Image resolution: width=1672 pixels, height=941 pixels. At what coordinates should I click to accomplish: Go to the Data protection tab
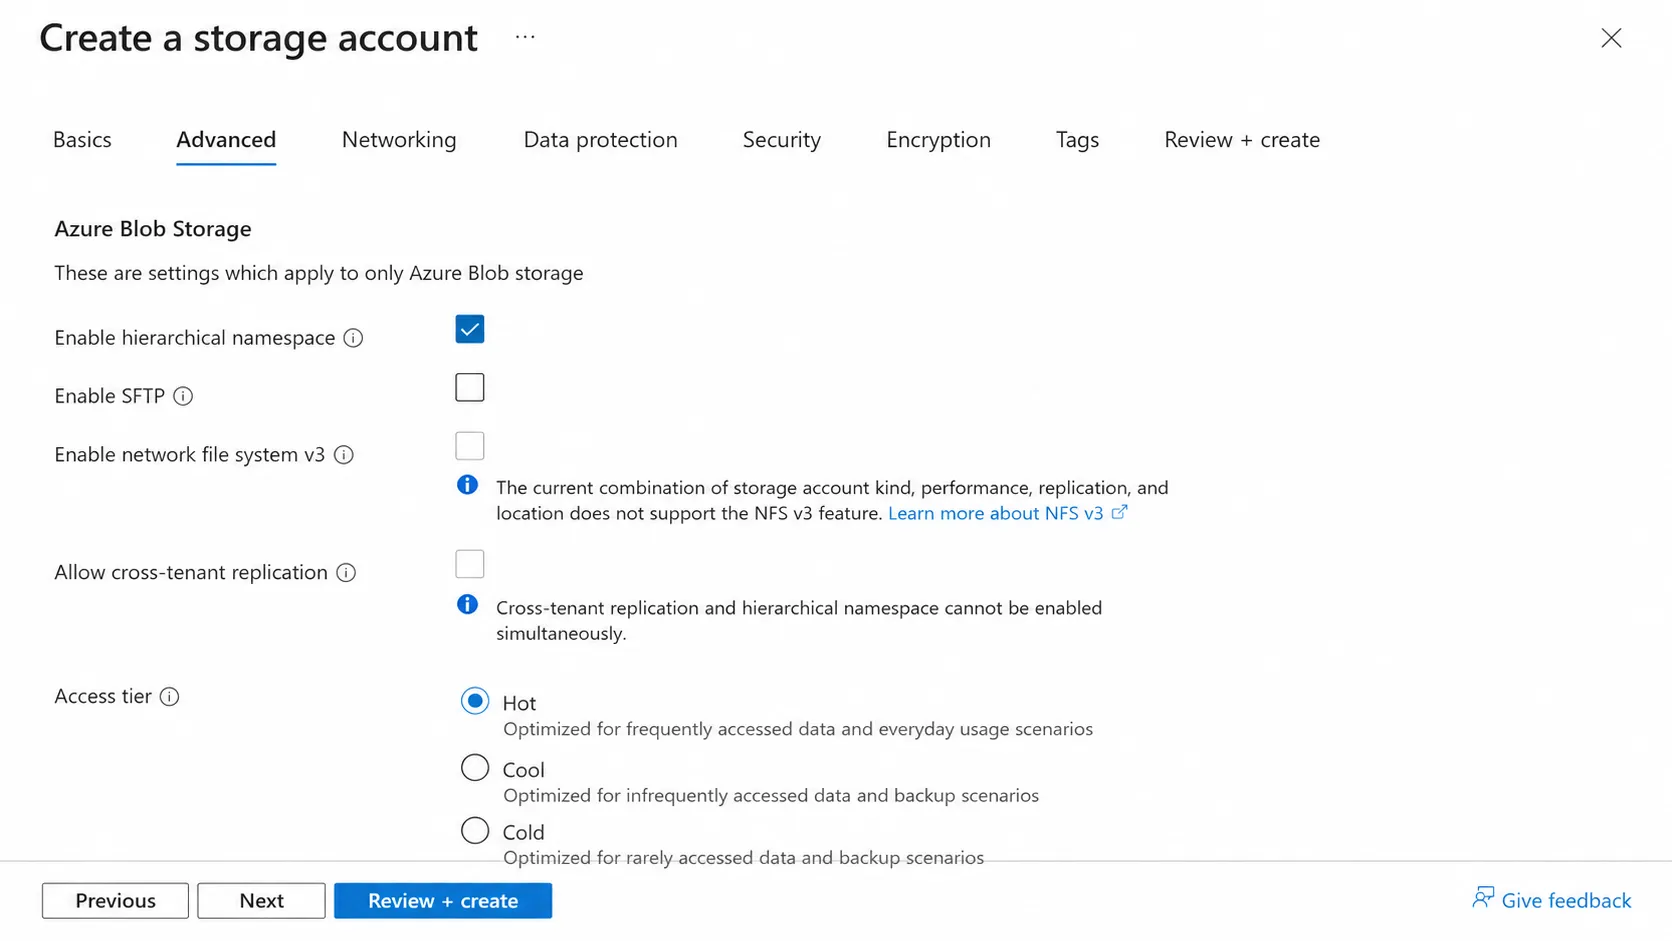600,140
